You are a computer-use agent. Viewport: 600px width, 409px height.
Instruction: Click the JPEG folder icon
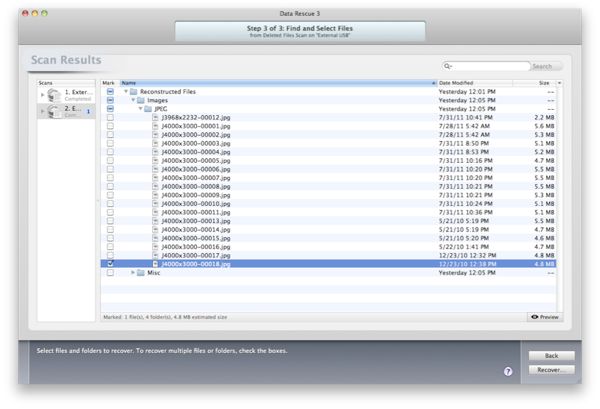coord(148,109)
